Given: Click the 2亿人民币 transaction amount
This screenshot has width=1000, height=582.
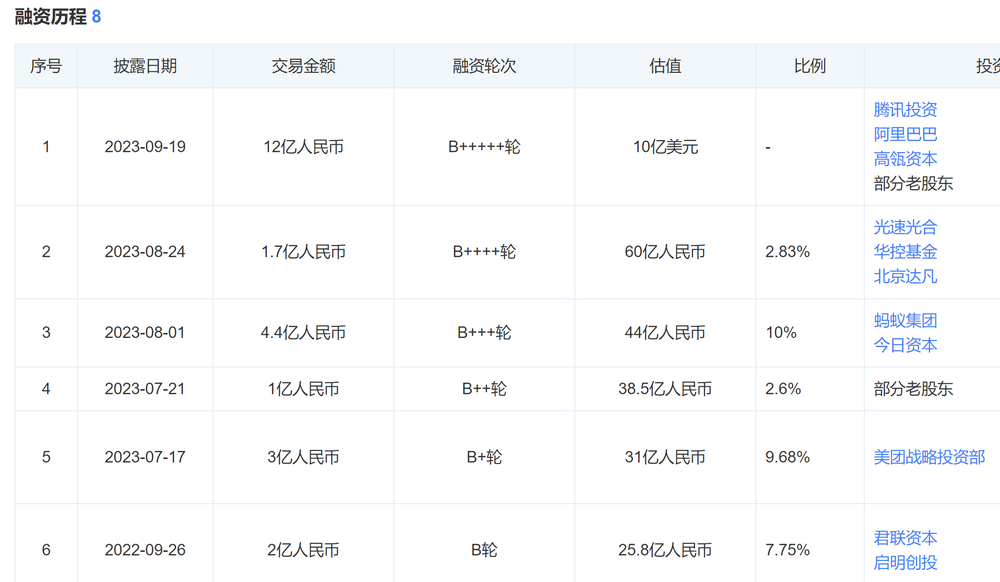Looking at the screenshot, I should (x=303, y=551).
